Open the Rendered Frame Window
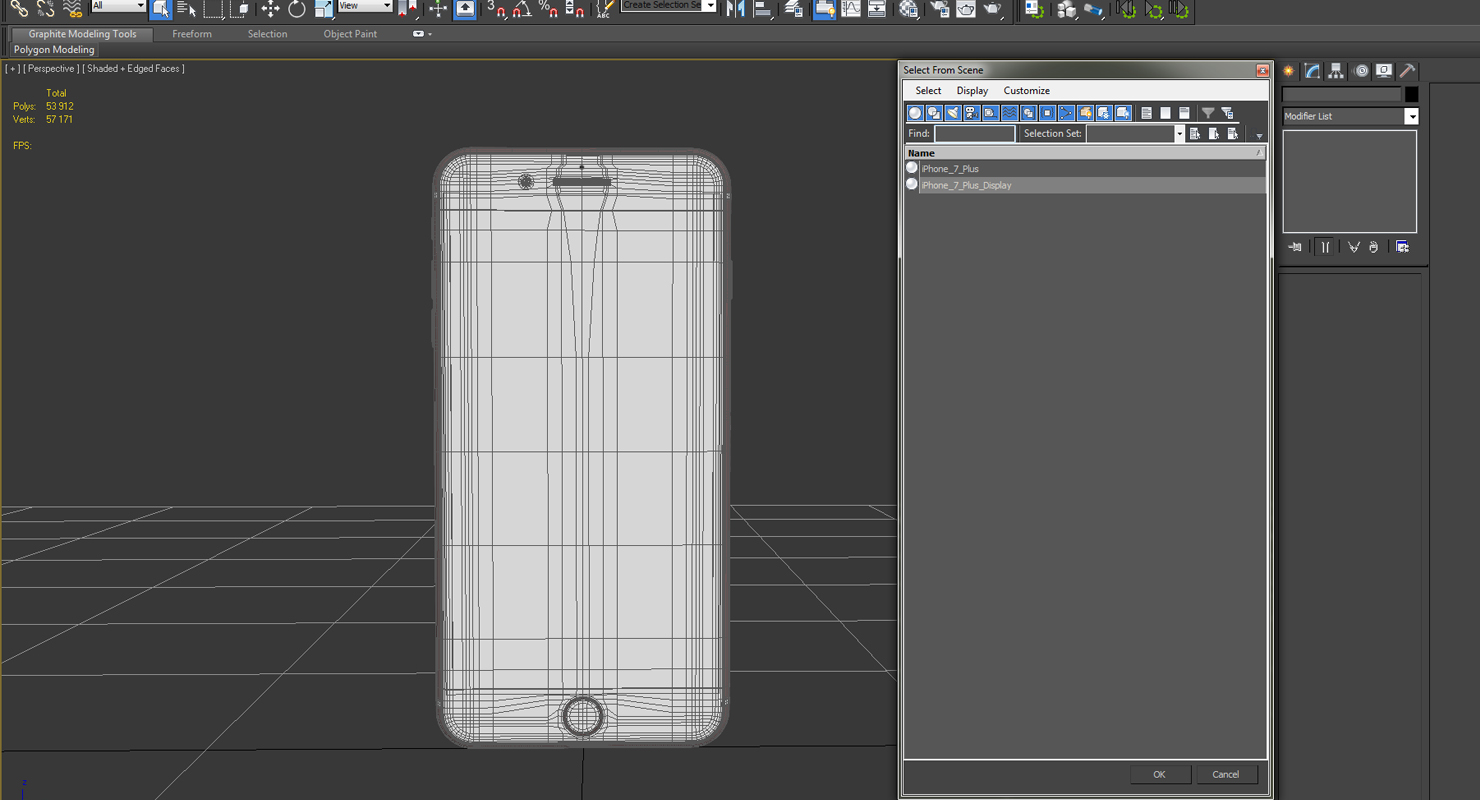This screenshot has height=800, width=1480. [966, 9]
